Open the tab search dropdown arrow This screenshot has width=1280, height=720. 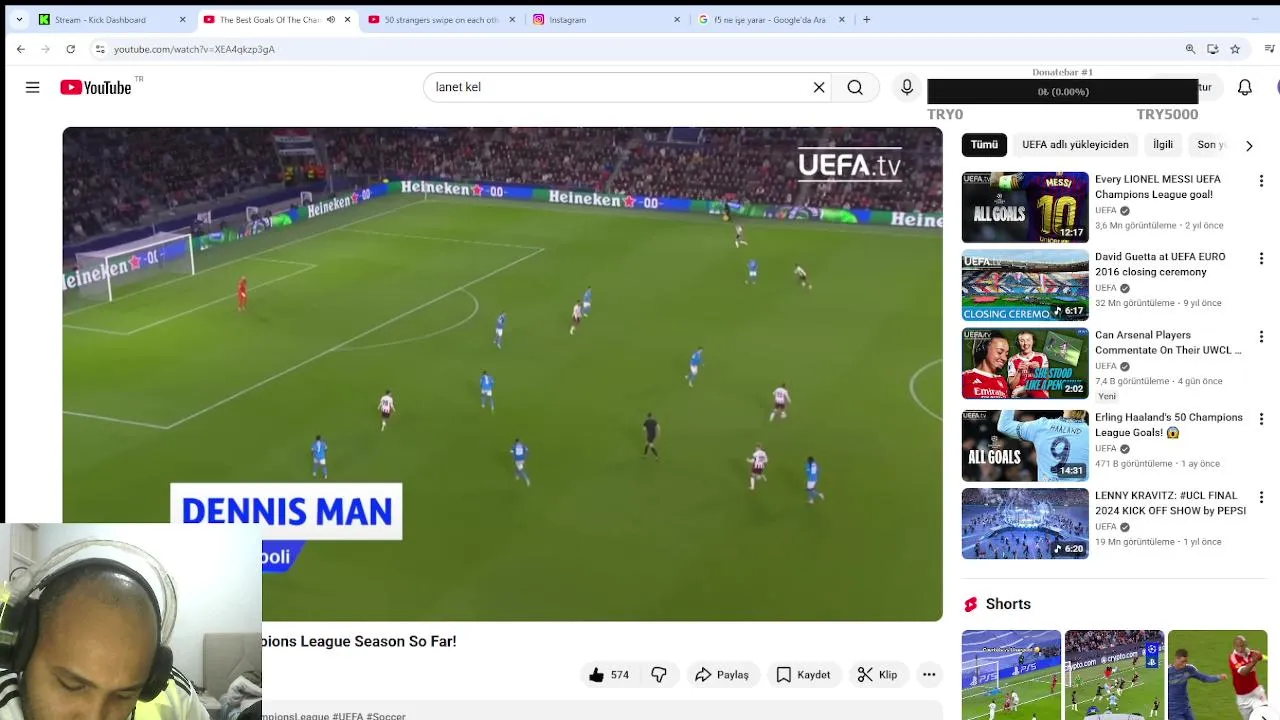19,19
